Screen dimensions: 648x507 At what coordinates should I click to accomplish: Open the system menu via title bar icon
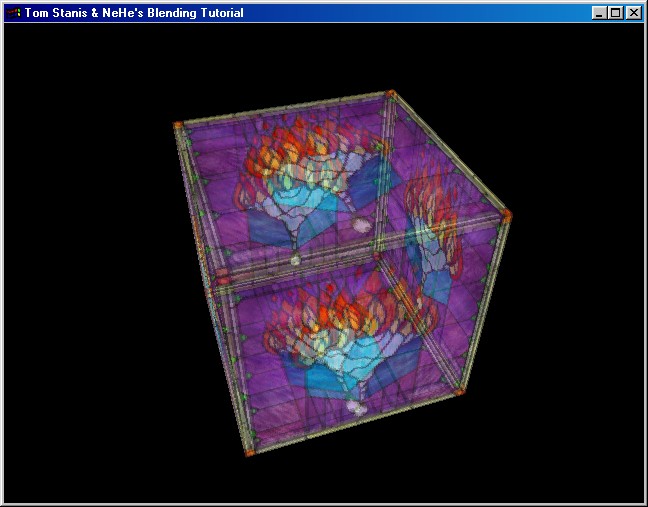pyautogui.click(x=14, y=13)
